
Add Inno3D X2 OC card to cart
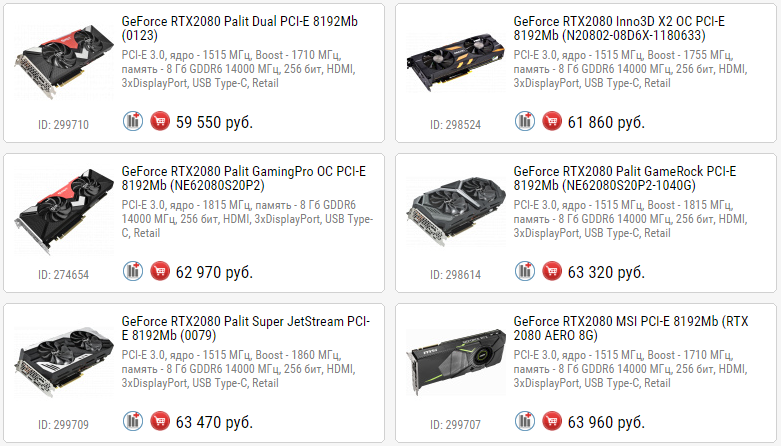(552, 122)
